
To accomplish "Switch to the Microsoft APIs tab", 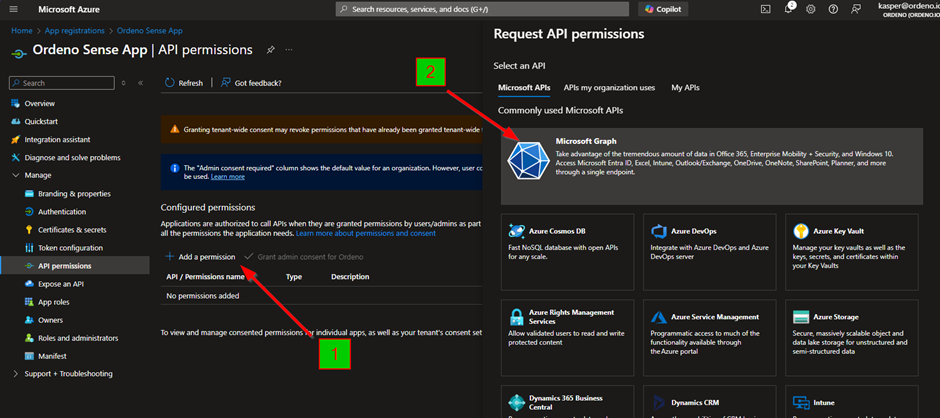I will [x=524, y=88].
